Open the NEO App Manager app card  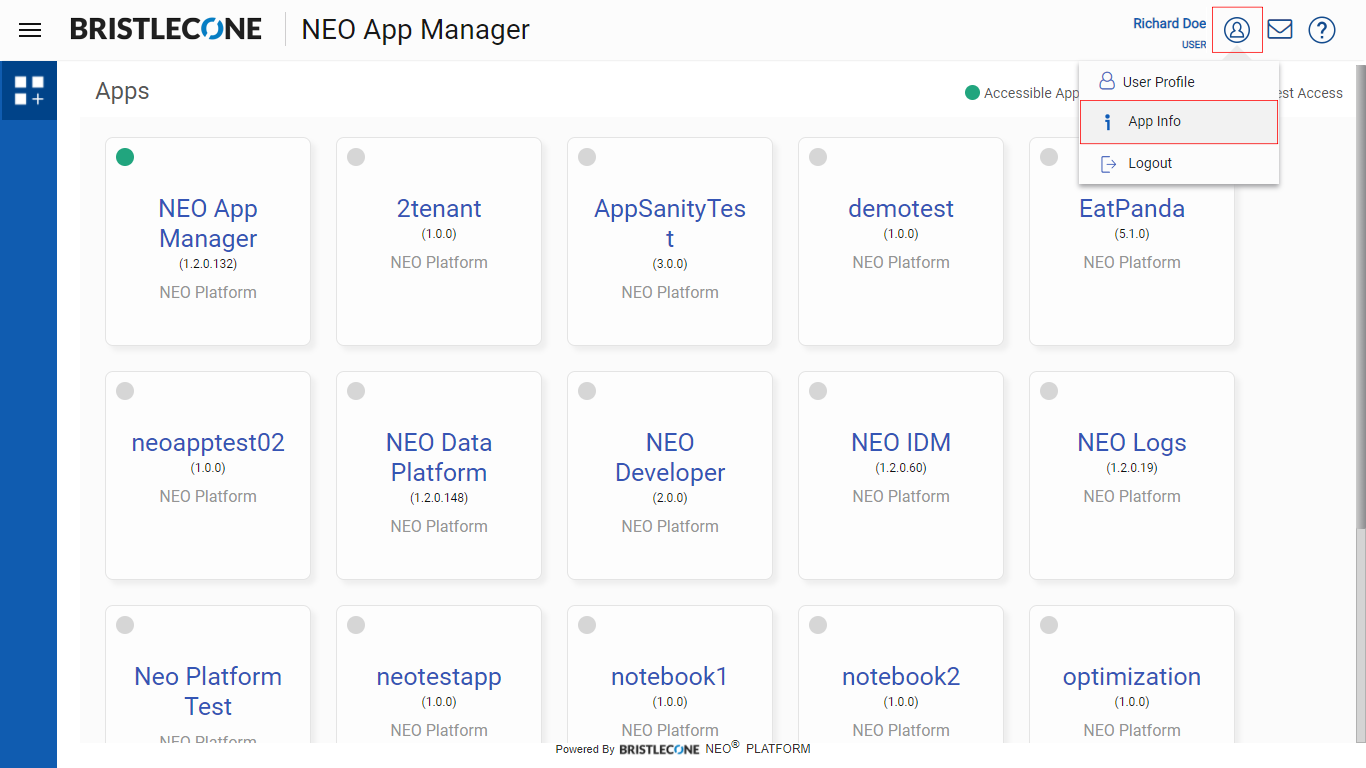click(x=208, y=241)
